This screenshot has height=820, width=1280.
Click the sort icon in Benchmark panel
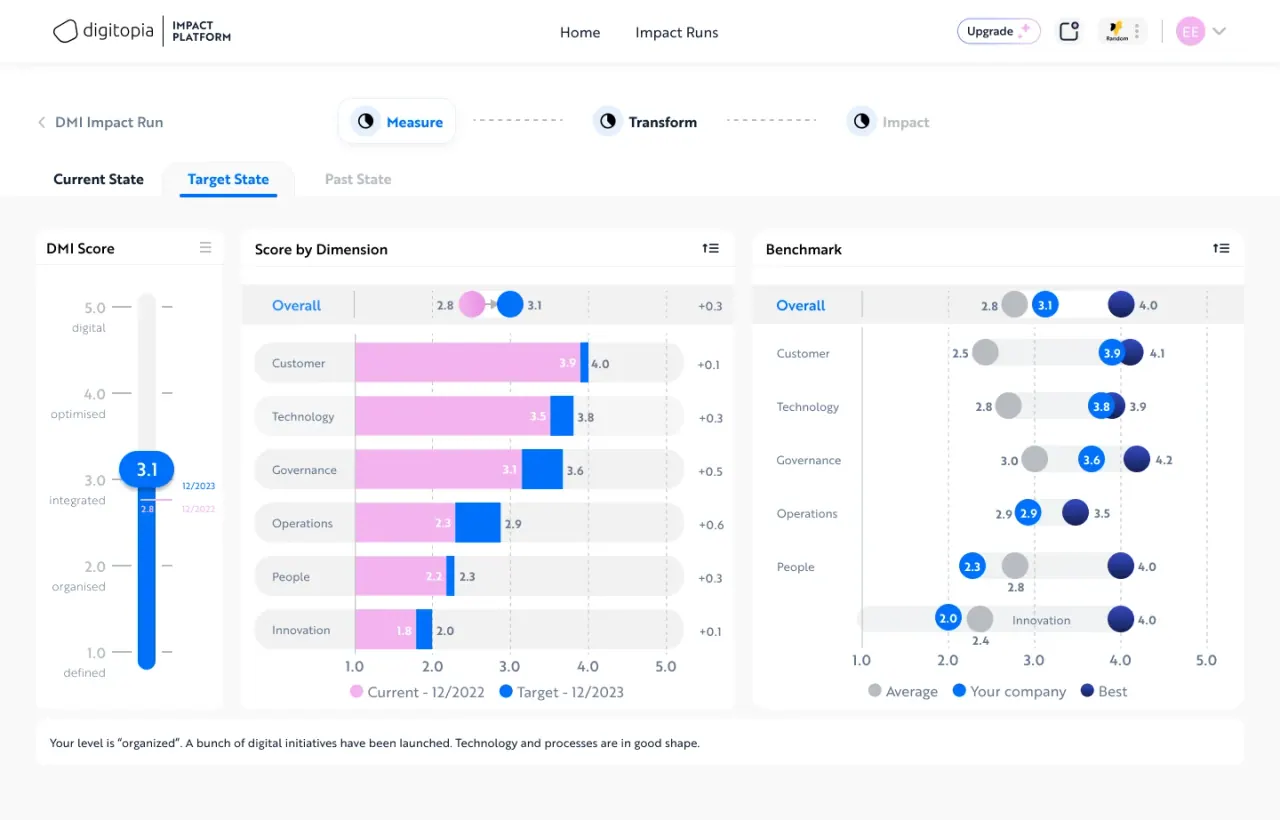coord(1221,248)
